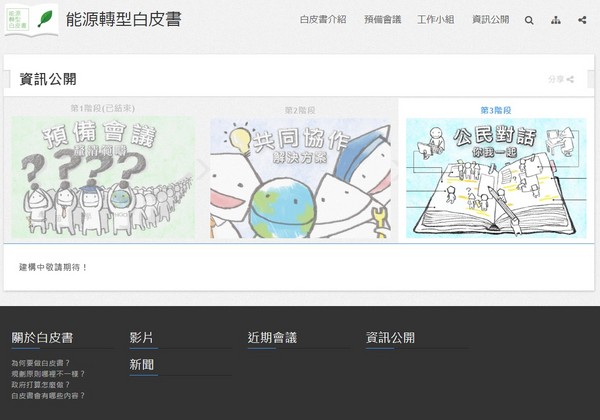Open 資訊公開 in top navigation
The width and height of the screenshot is (600, 420).
coord(491,20)
